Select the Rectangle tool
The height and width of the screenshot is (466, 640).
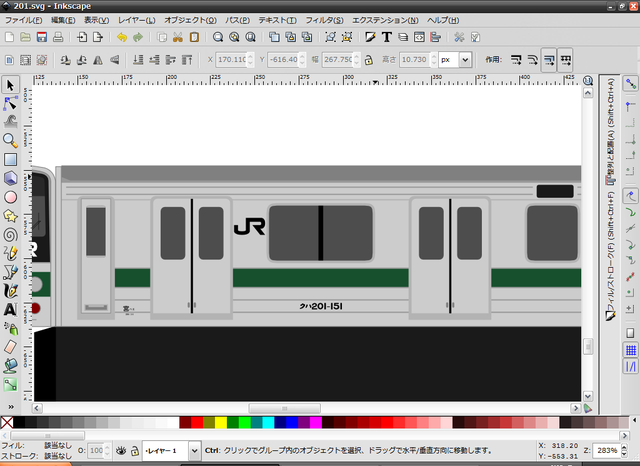click(10, 159)
